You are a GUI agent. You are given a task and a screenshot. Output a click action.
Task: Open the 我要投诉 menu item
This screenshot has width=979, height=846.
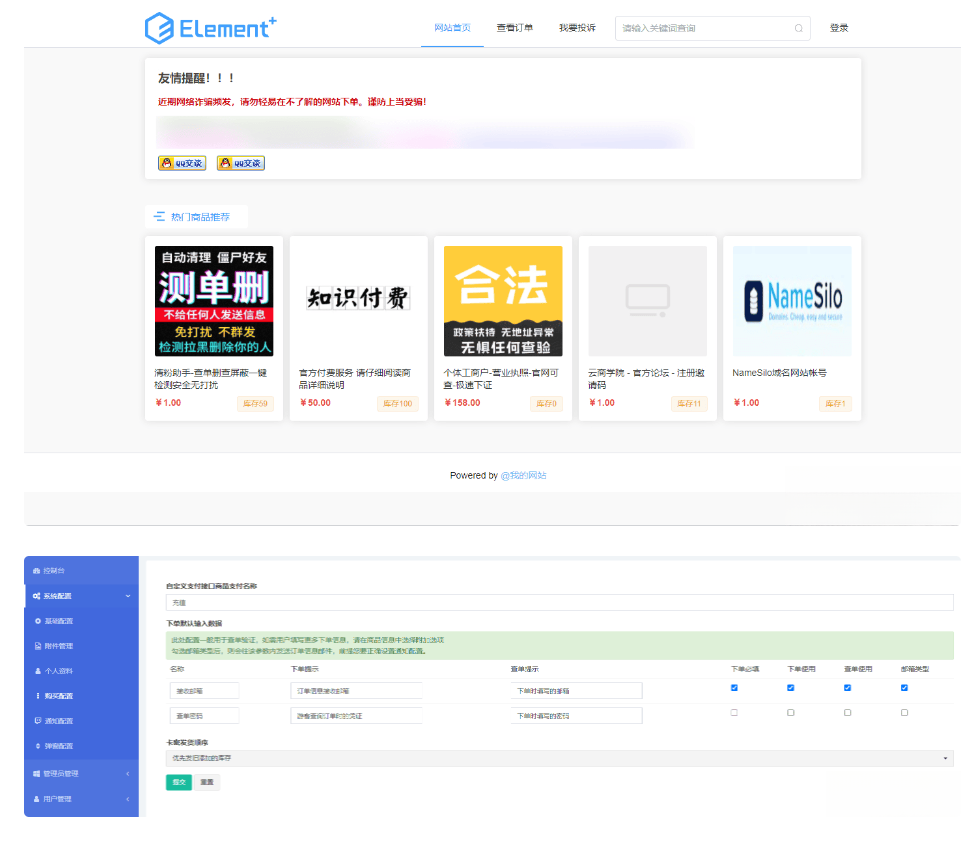click(577, 28)
